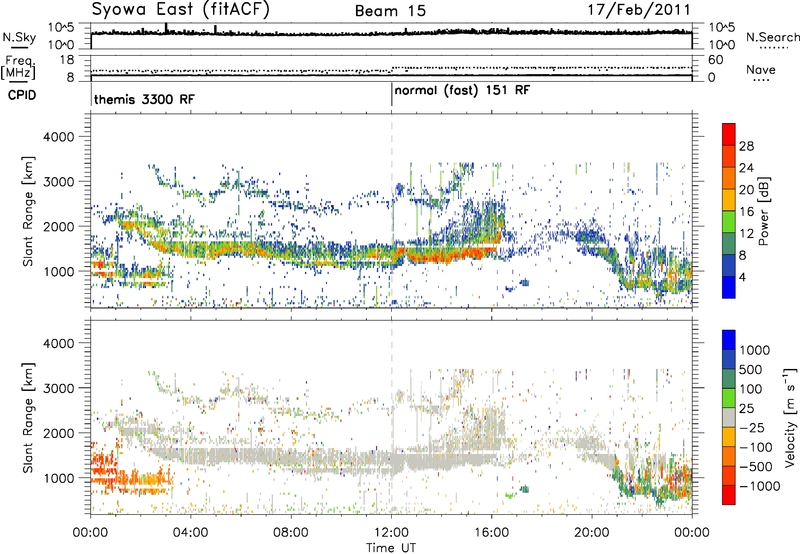
Task: Click the 'themis 3300 RF' CPID annotation
Action: tap(144, 99)
